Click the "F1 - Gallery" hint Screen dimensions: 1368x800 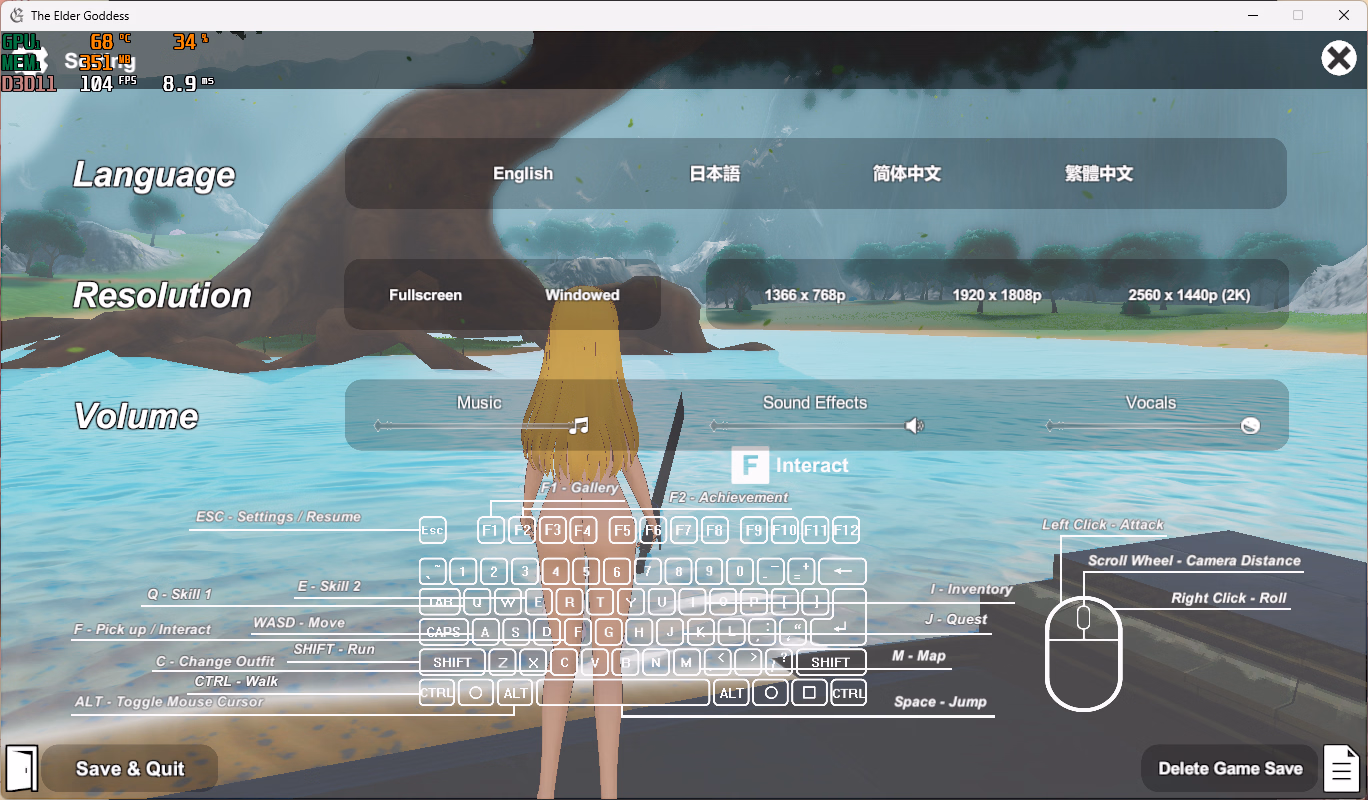(580, 487)
